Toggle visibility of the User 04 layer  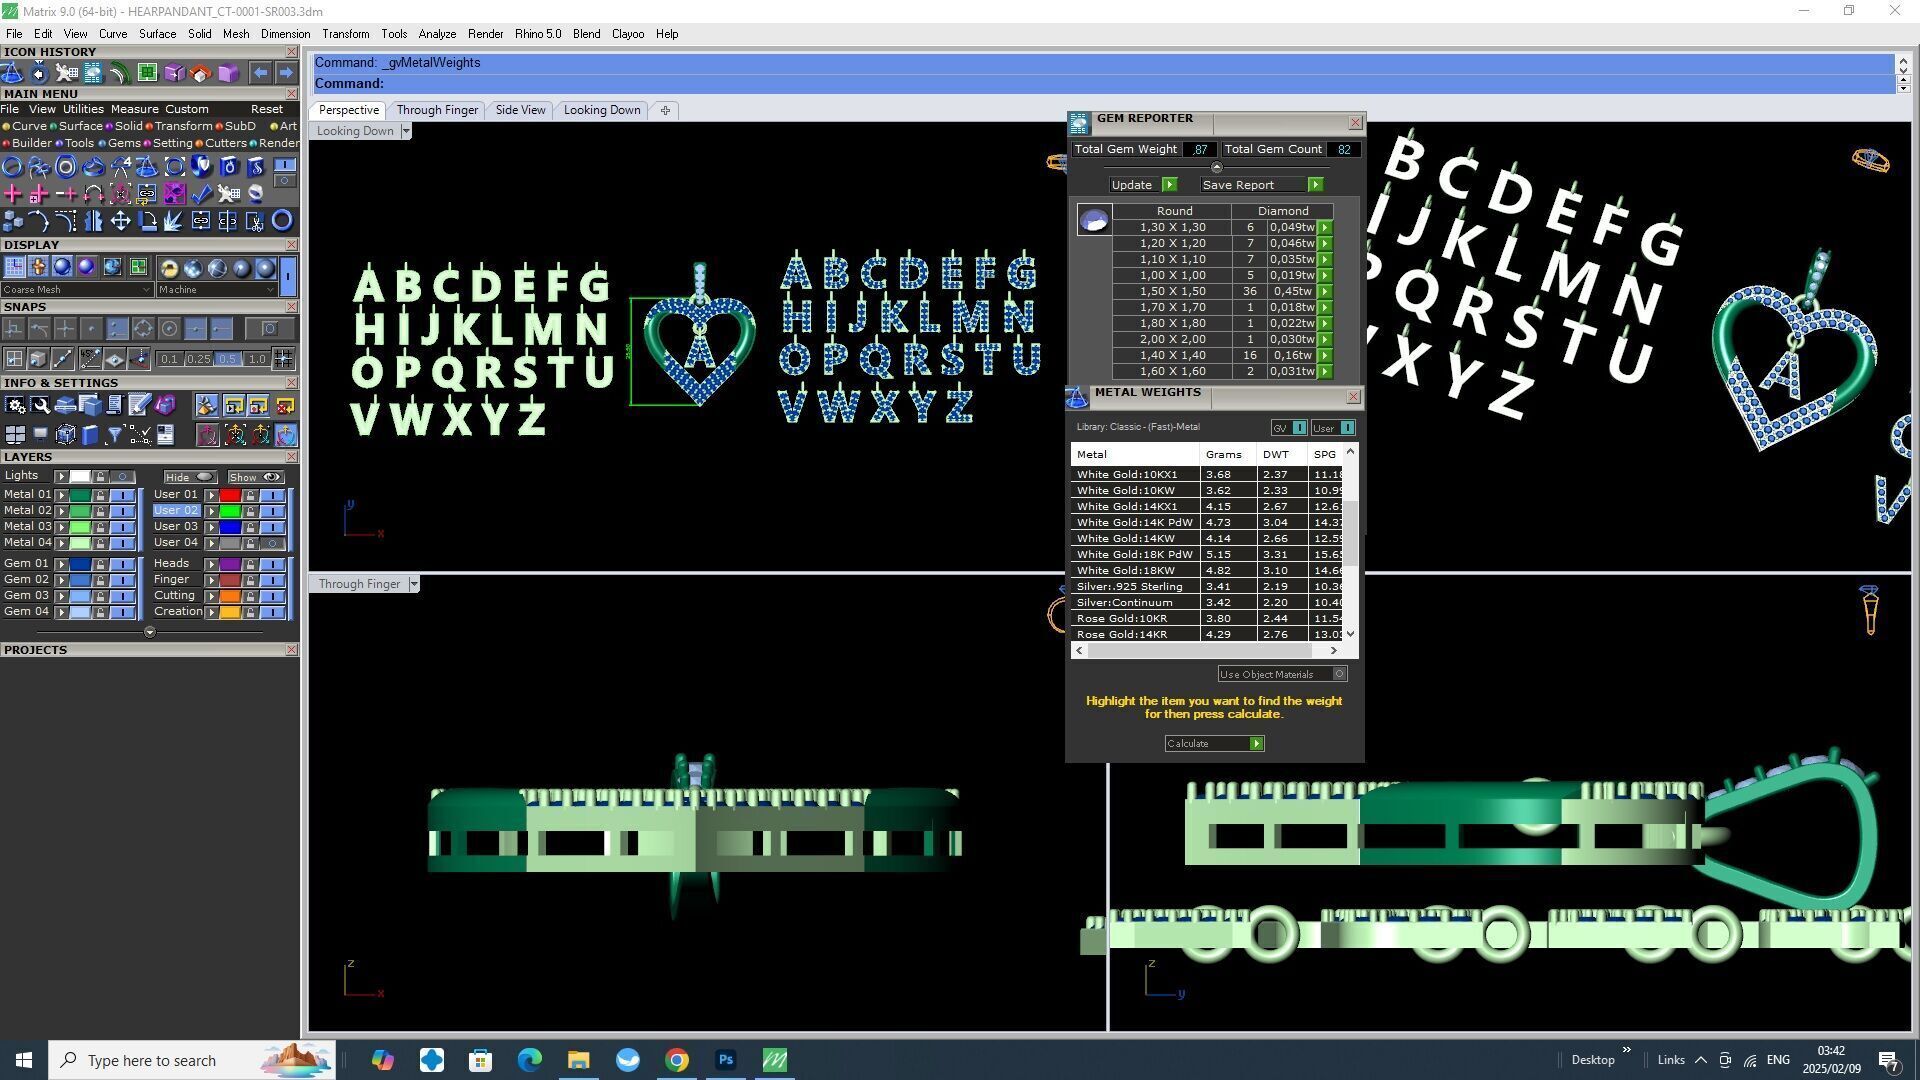[x=272, y=543]
